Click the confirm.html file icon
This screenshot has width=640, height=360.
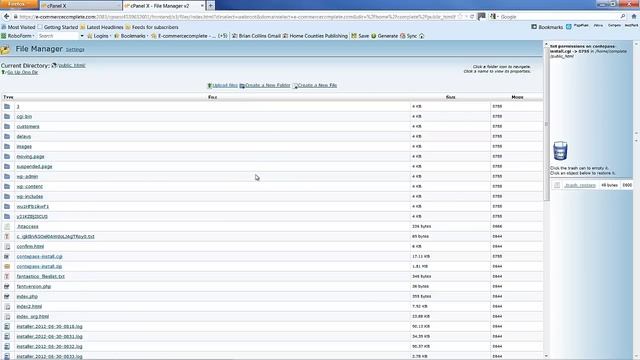tap(7, 247)
